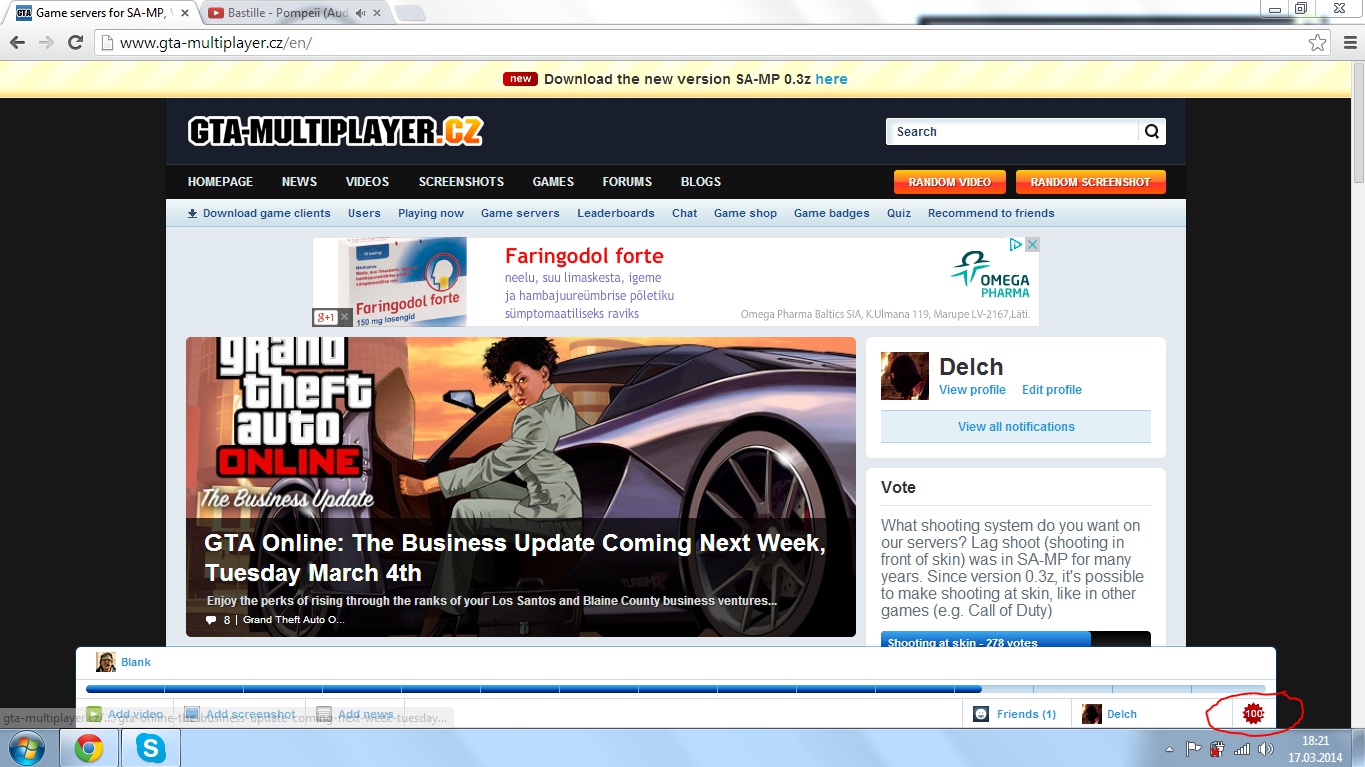Open the HOMEPAGE menu item
Screen dimensions: 1365x767
pos(220,182)
